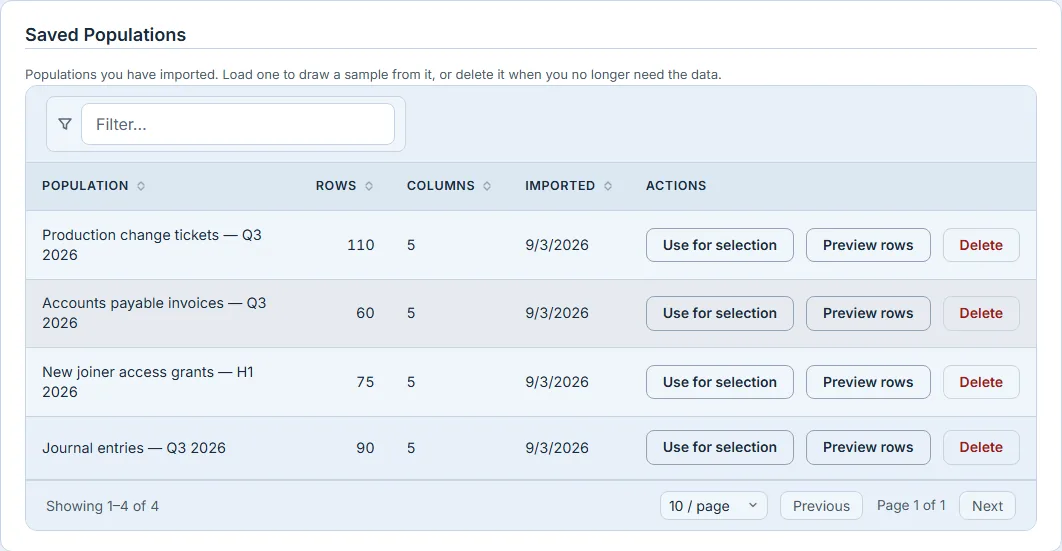Screen dimensions: 1062x551
Task: Go to the Next page
Action: click(987, 506)
